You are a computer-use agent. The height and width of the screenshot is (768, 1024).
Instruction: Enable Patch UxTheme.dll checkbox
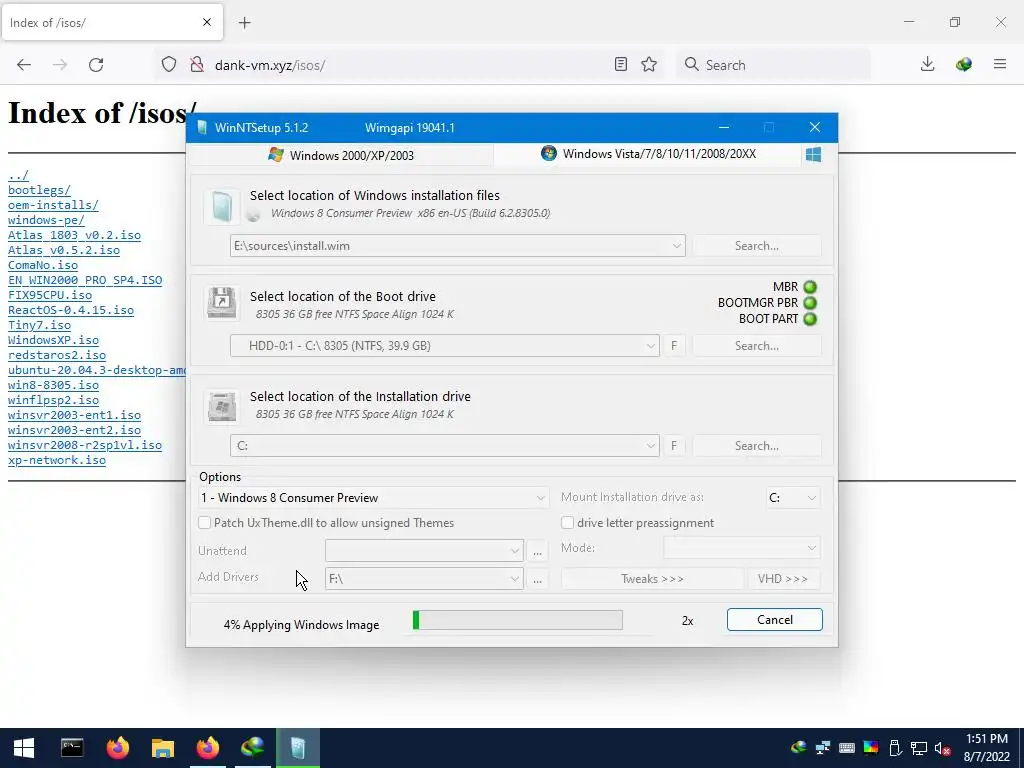pyautogui.click(x=204, y=522)
